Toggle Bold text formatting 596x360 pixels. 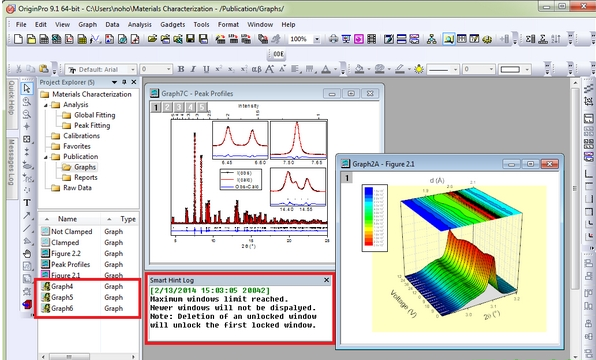point(181,69)
